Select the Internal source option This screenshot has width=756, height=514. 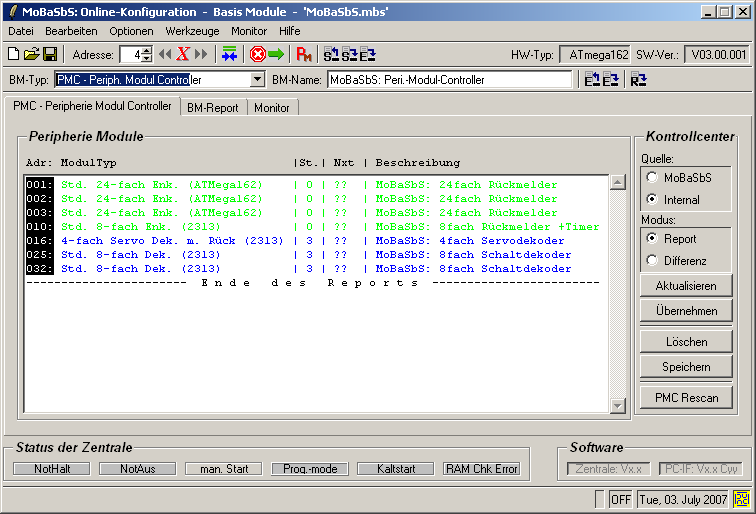[x=652, y=200]
